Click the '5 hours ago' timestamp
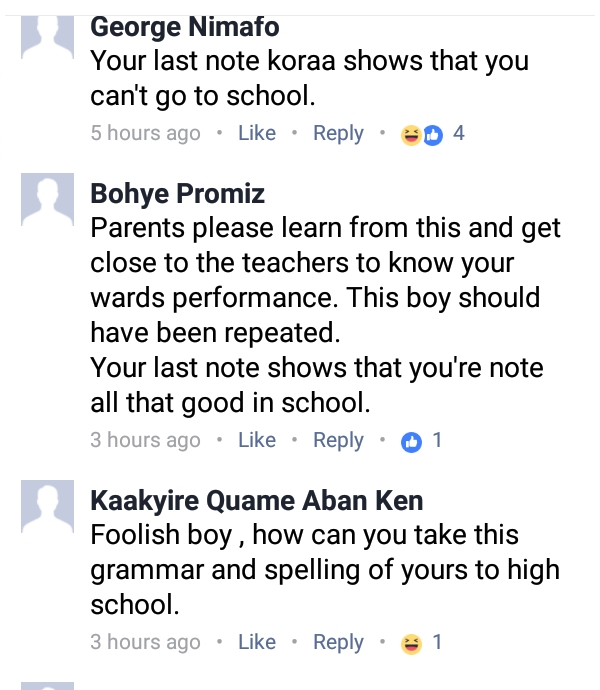The image size is (600, 690). pyautogui.click(x=145, y=133)
